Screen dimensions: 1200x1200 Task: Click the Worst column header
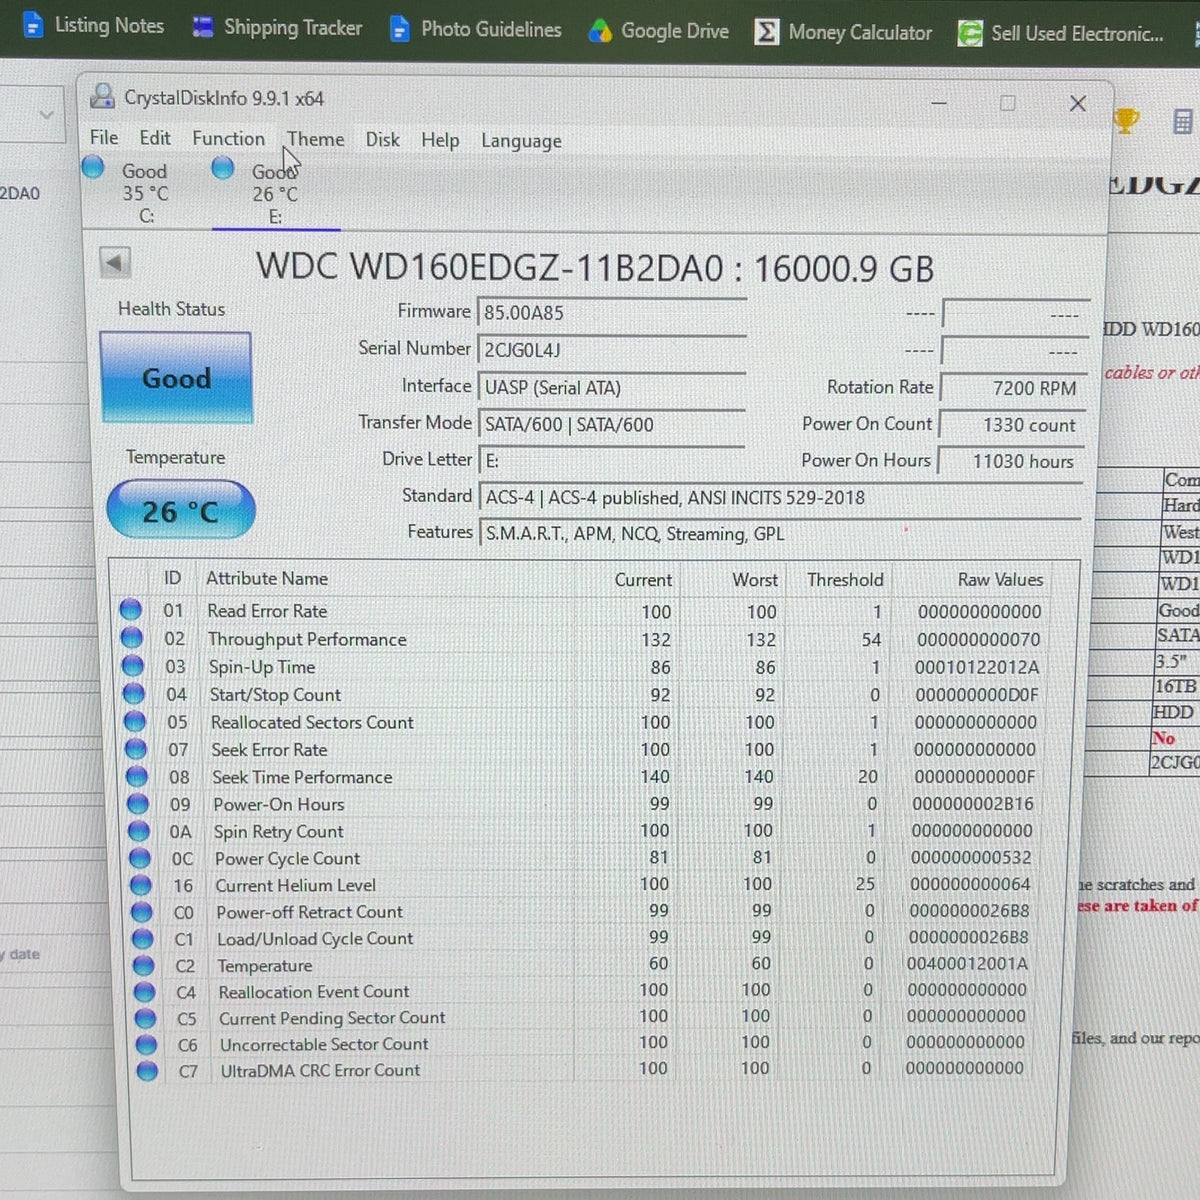click(754, 579)
